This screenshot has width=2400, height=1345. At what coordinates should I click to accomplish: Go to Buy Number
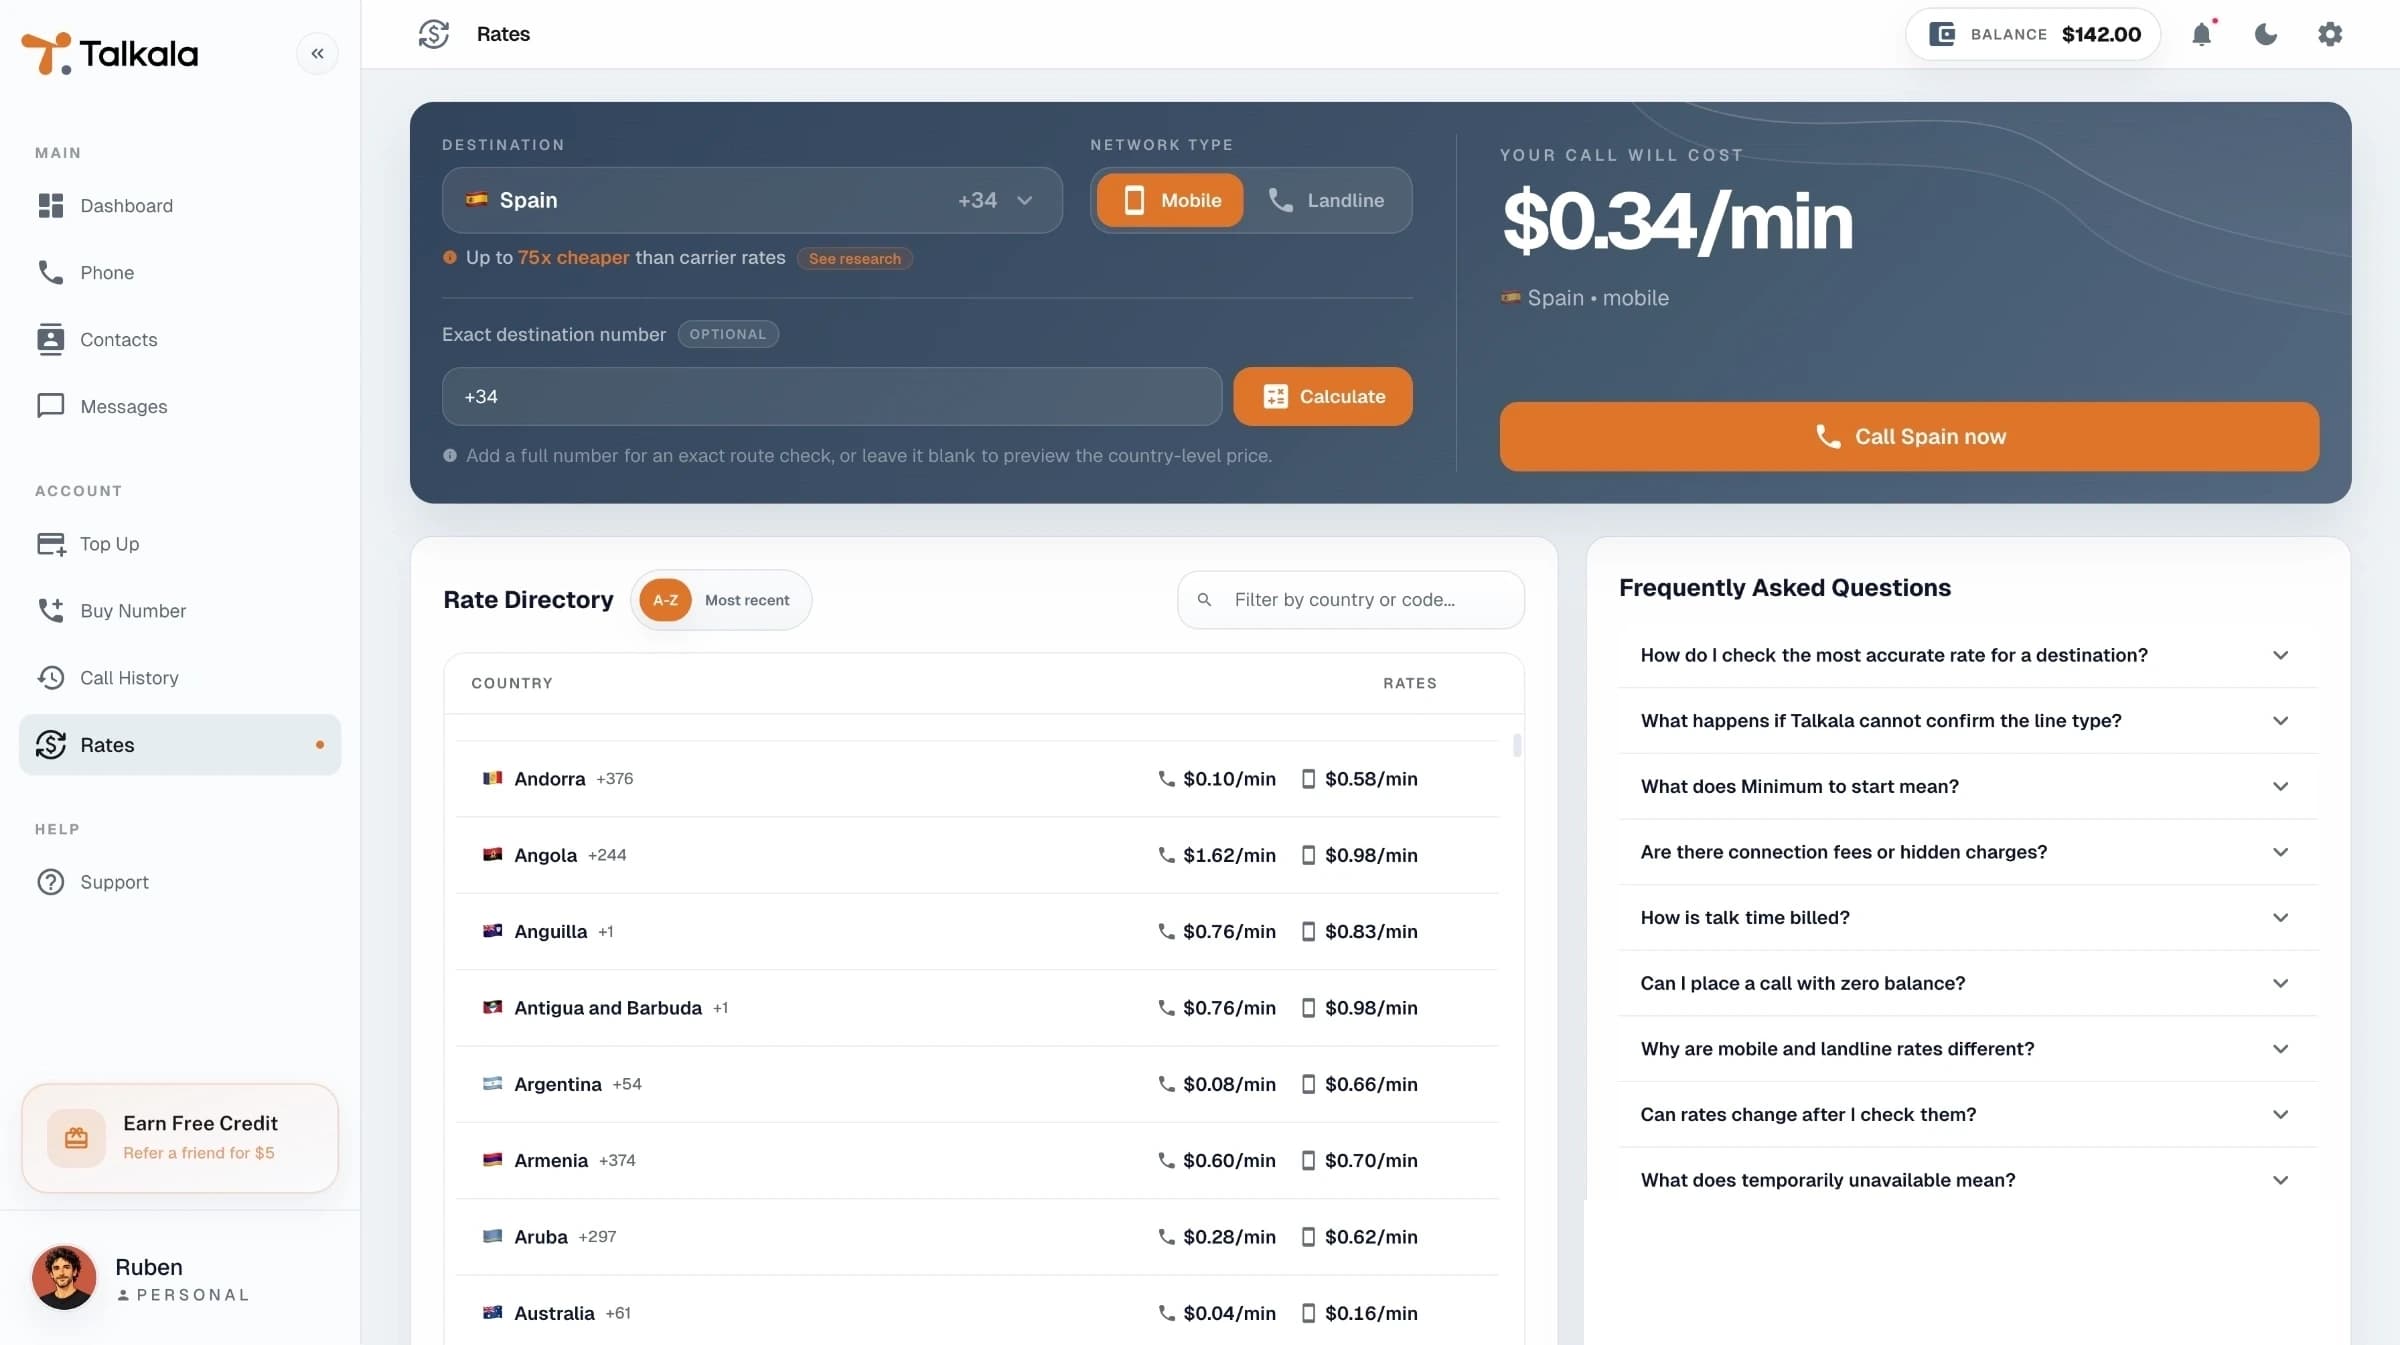point(180,610)
